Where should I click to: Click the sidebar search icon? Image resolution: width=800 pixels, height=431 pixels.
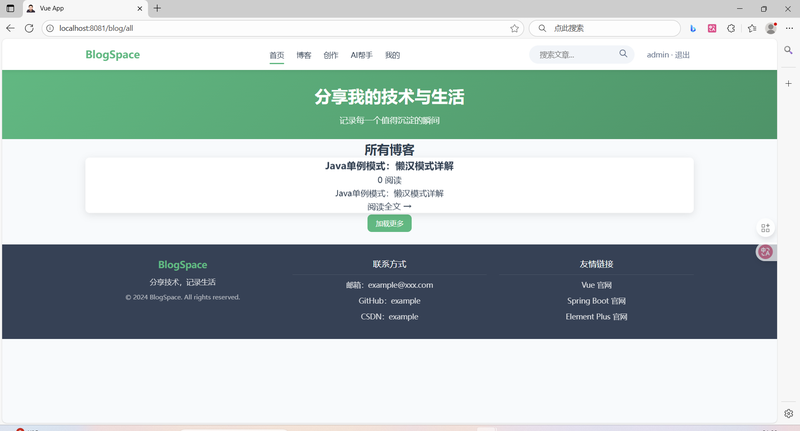tap(788, 50)
